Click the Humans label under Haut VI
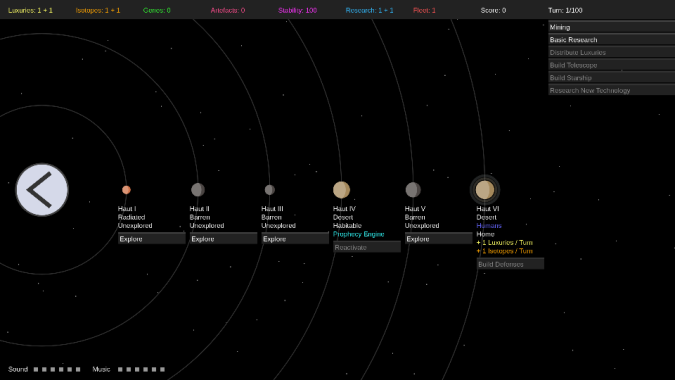This screenshot has height=380, width=675. click(x=489, y=226)
